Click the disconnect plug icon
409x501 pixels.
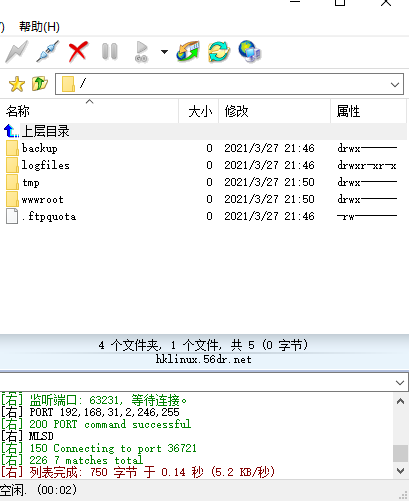[47, 52]
